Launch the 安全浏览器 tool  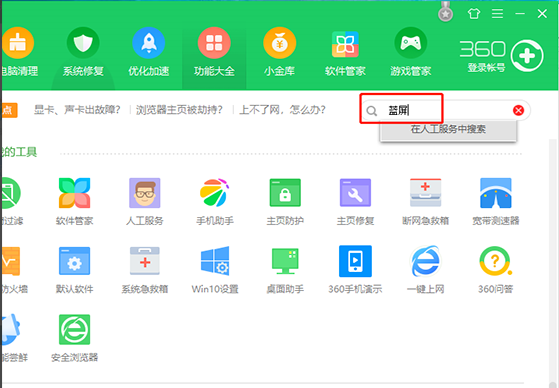point(75,338)
